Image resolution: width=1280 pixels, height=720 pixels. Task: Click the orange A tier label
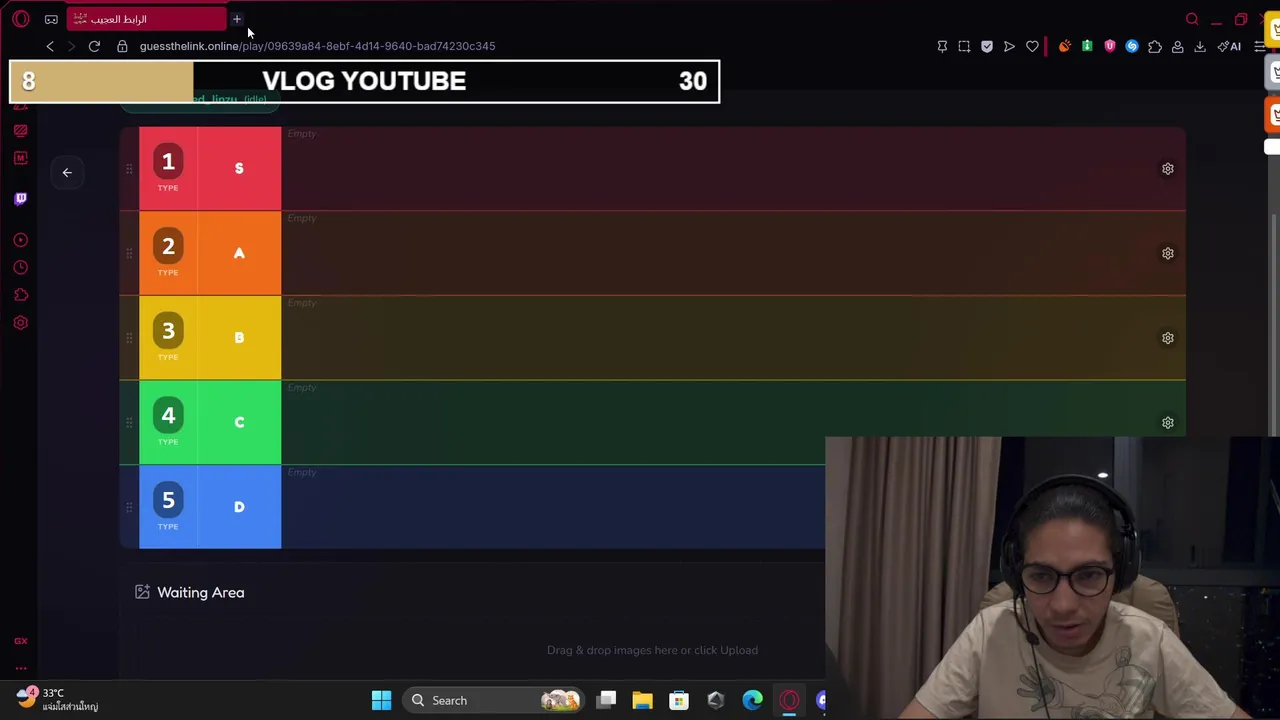point(239,254)
